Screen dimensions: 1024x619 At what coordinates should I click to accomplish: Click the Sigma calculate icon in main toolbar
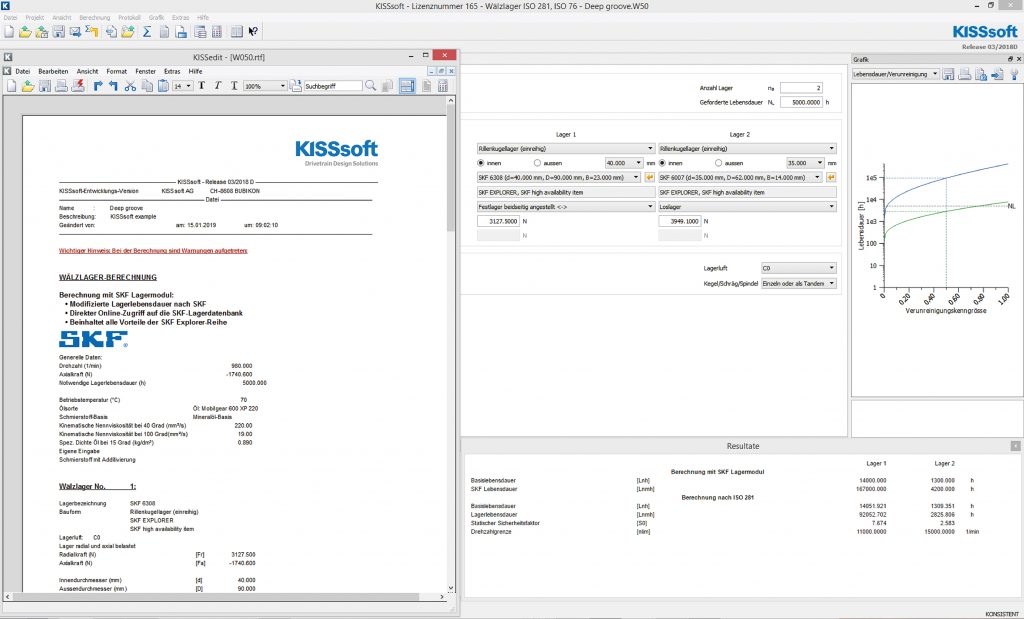pyautogui.click(x=147, y=31)
